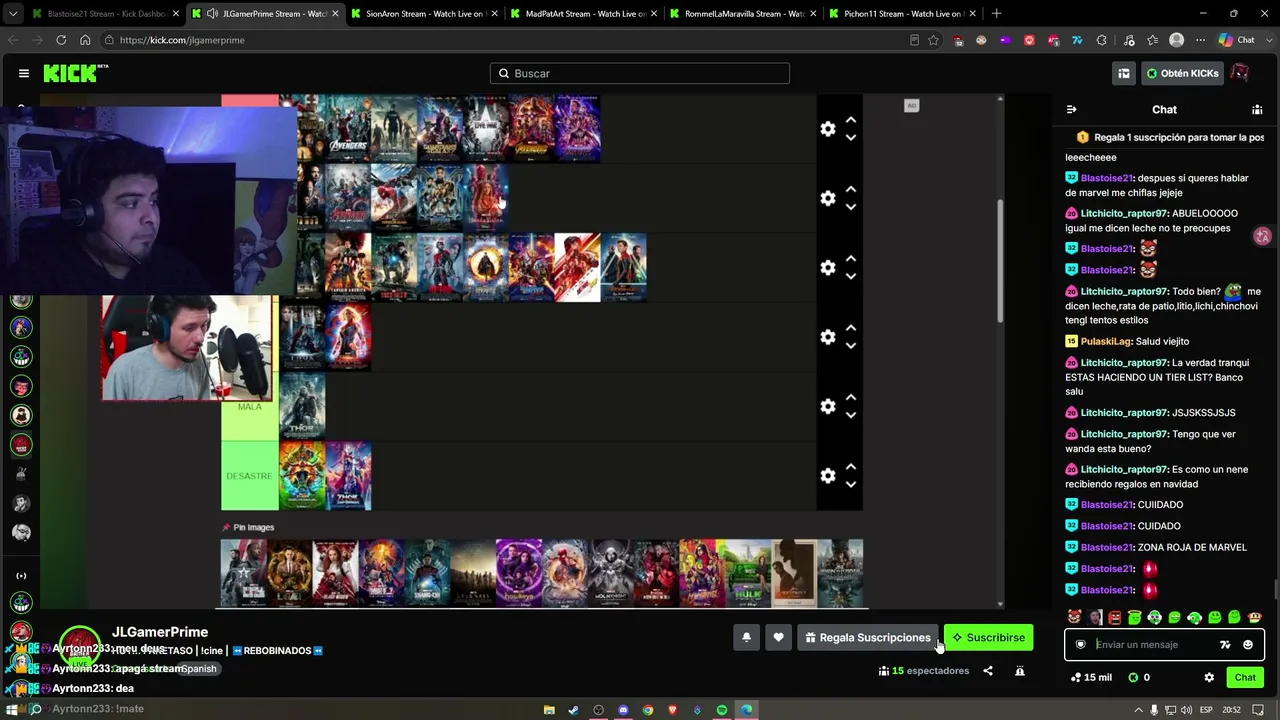Move the MALA tier row down
The width and height of the screenshot is (1280, 720).
pos(851,415)
